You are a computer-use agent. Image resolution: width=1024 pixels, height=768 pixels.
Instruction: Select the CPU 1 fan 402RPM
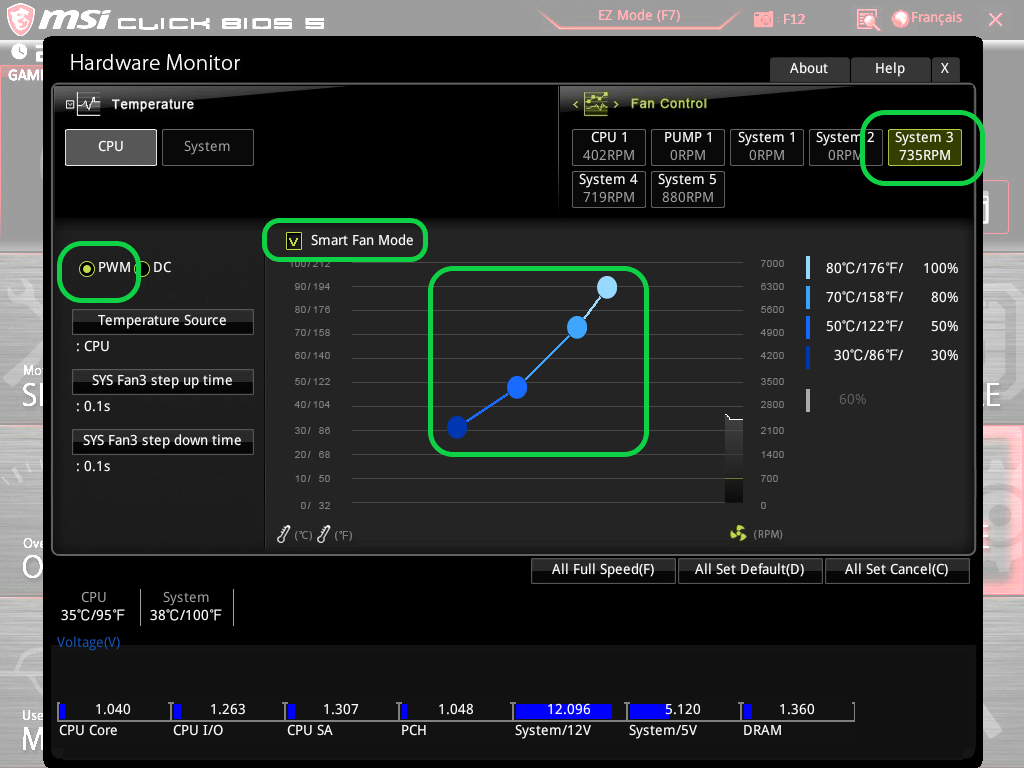click(609, 147)
